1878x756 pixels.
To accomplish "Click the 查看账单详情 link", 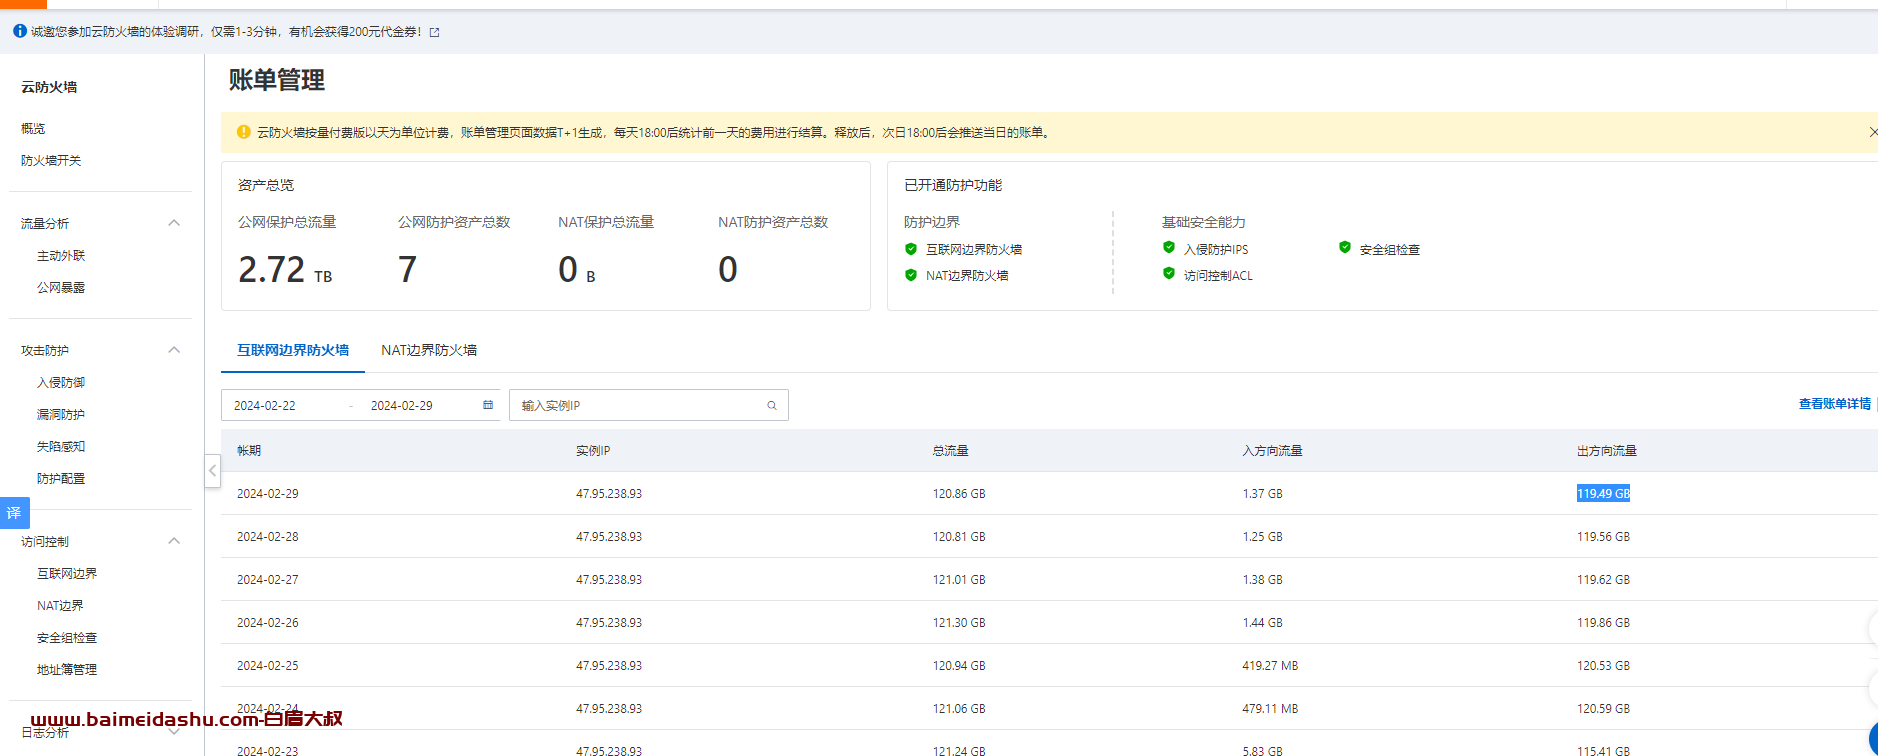I will 1835,404.
